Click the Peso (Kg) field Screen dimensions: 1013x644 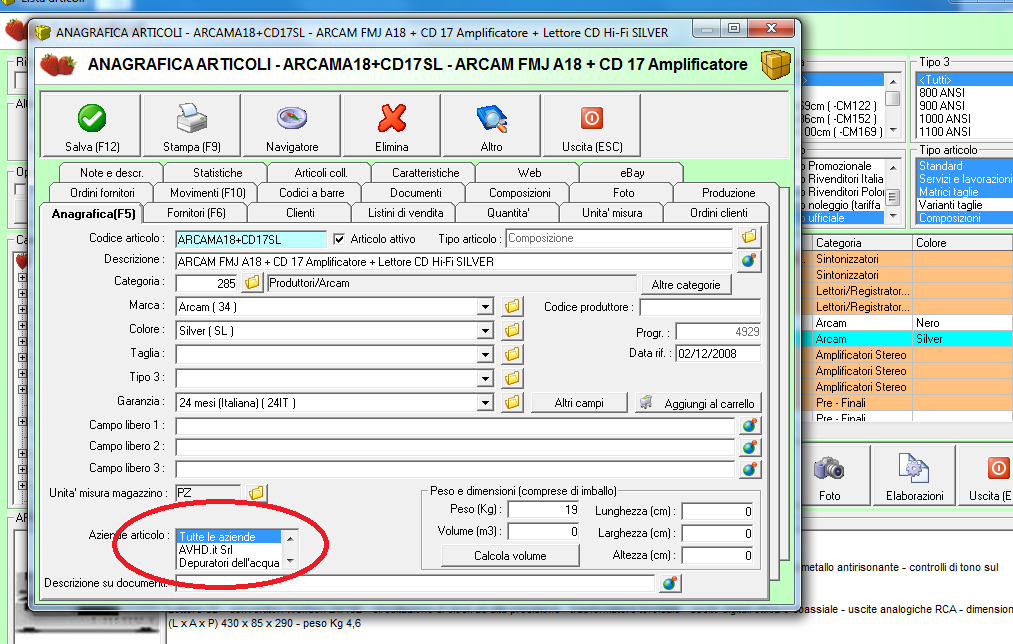pos(543,510)
